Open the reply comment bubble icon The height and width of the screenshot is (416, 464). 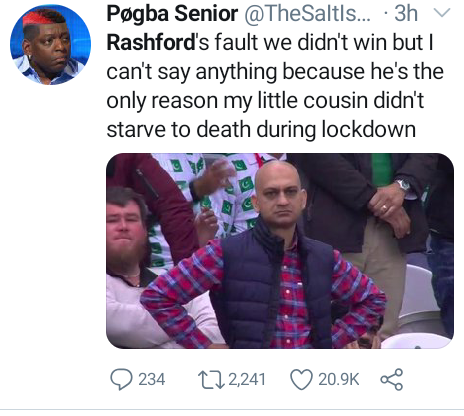(x=121, y=379)
